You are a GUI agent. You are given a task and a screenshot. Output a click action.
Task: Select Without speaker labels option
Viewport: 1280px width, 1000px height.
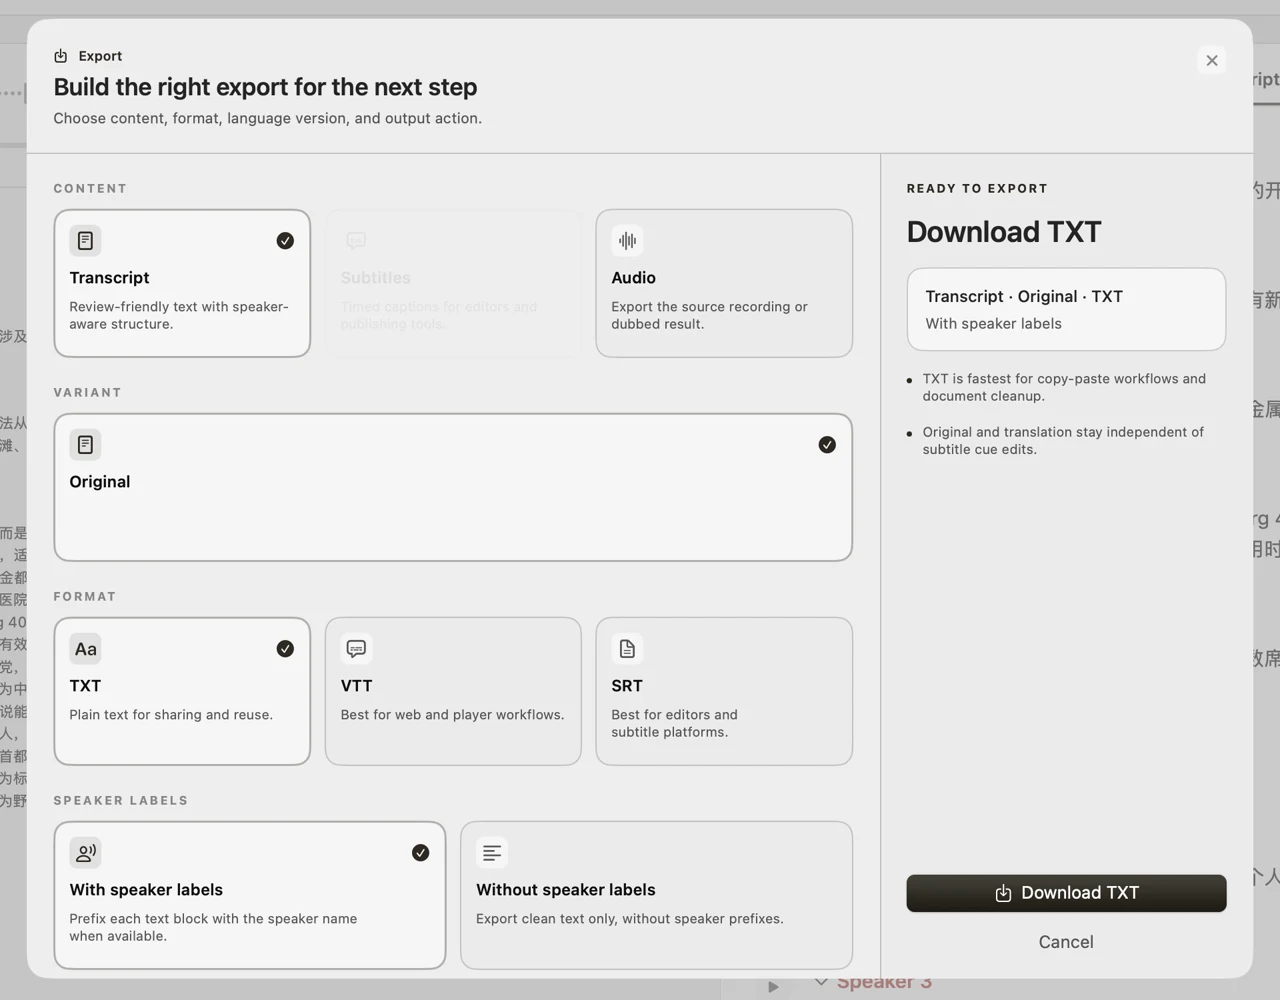(656, 895)
